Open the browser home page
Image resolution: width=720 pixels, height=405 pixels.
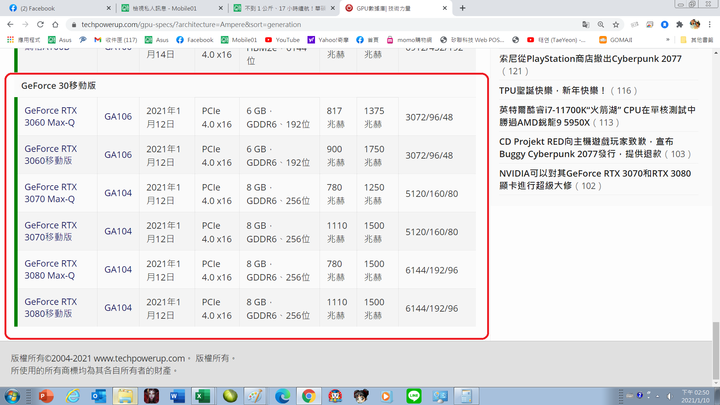coord(55,24)
